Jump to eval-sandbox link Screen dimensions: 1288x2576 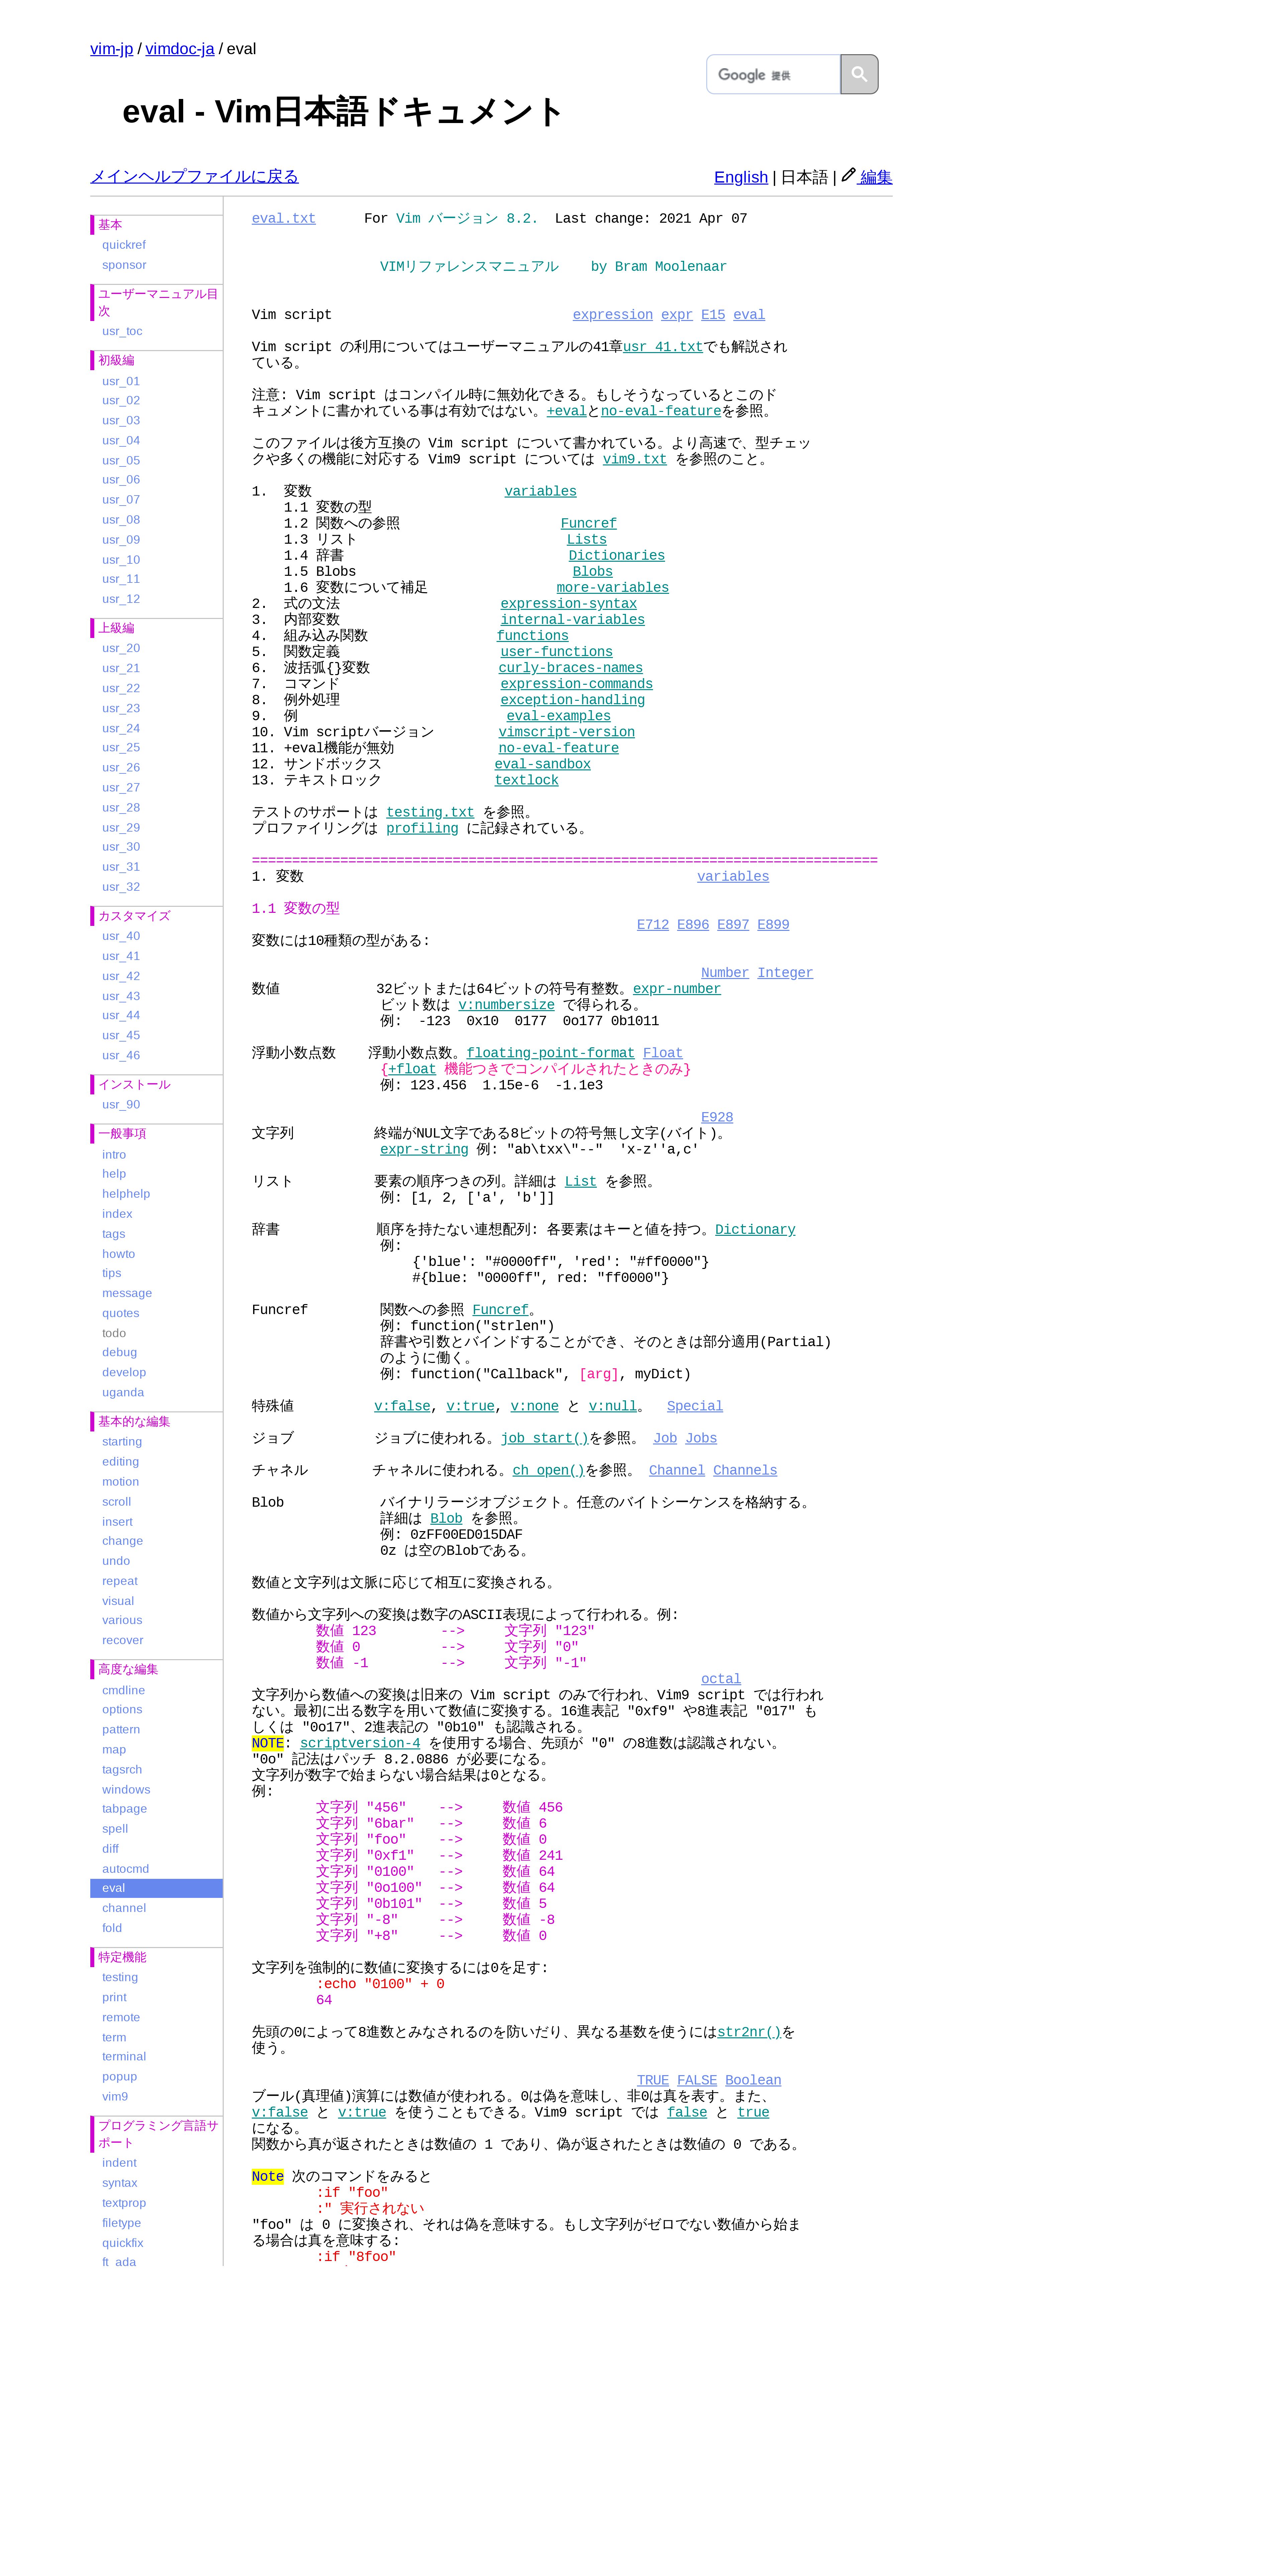click(543, 764)
